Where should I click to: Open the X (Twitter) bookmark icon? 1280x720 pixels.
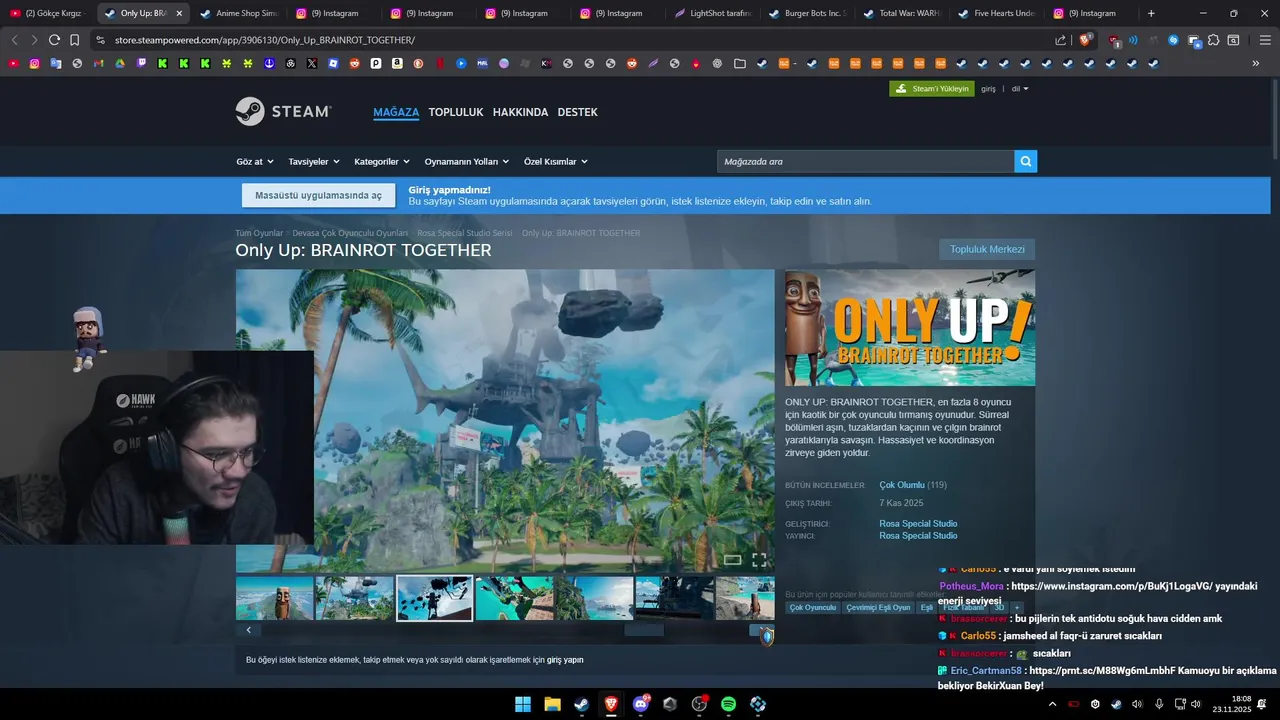tap(312, 63)
